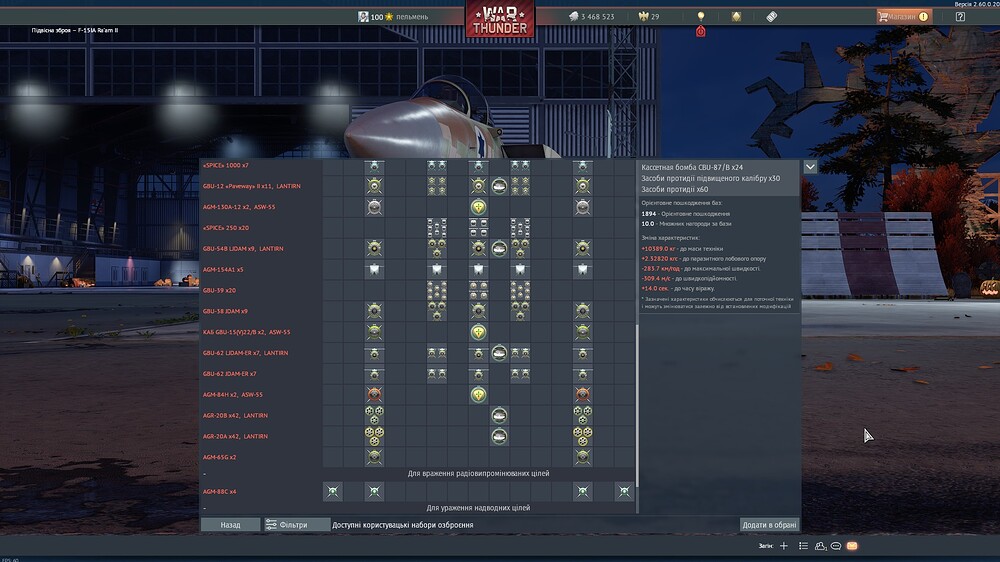
Task: Select AGM-154A1 x5 preset
Action: click(223, 269)
